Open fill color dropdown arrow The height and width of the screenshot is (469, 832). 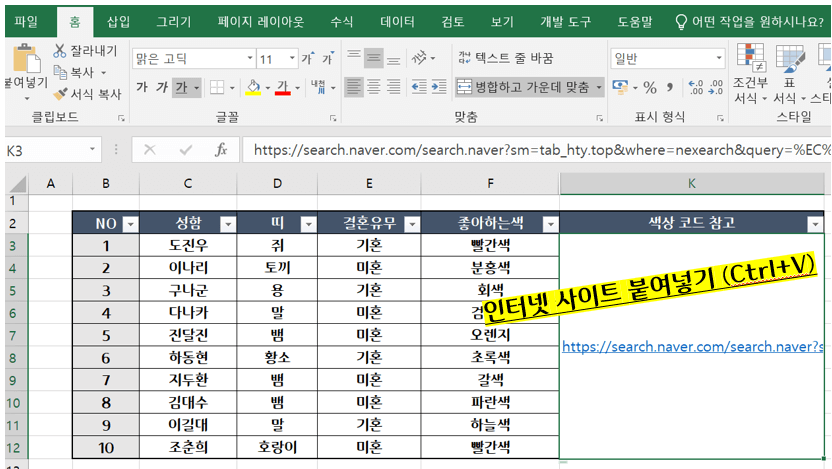(x=267, y=88)
